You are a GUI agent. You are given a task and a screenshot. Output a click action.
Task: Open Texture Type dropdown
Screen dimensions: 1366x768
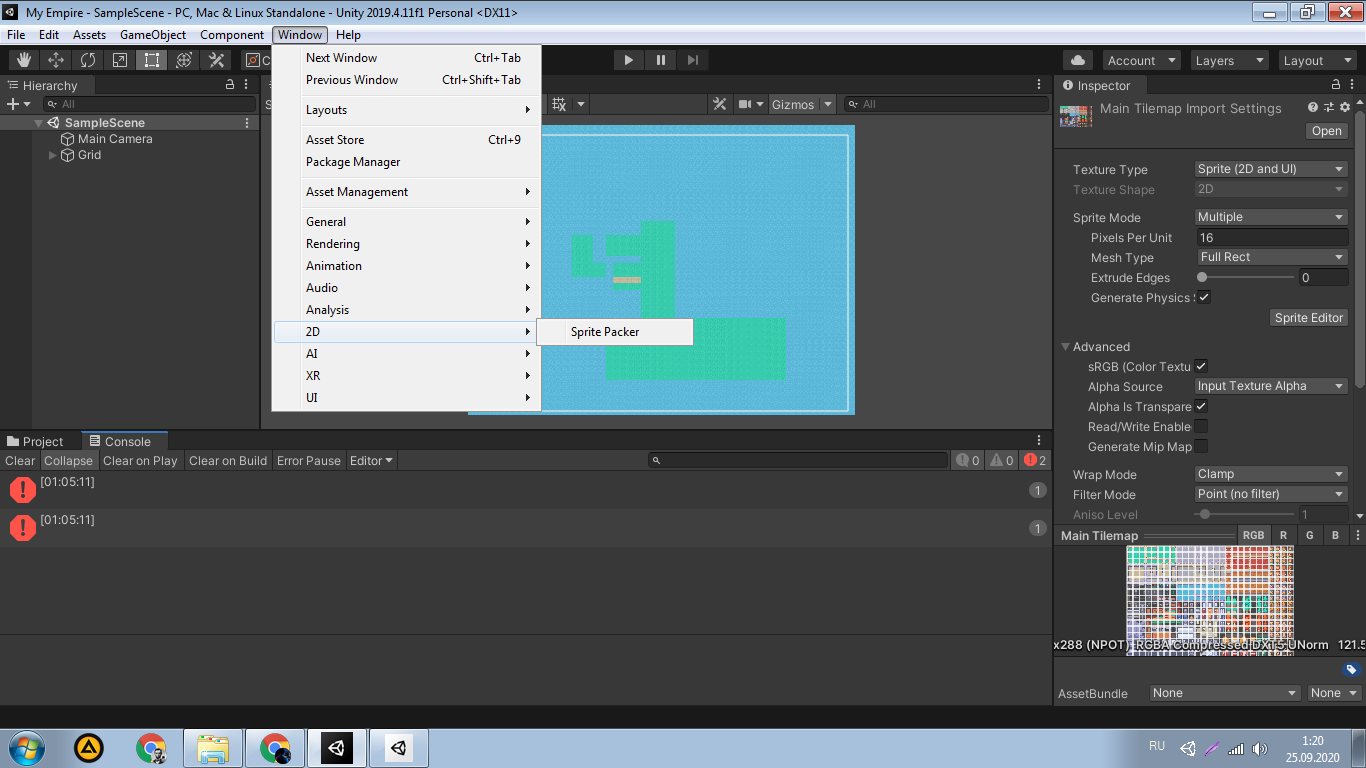(x=1271, y=169)
